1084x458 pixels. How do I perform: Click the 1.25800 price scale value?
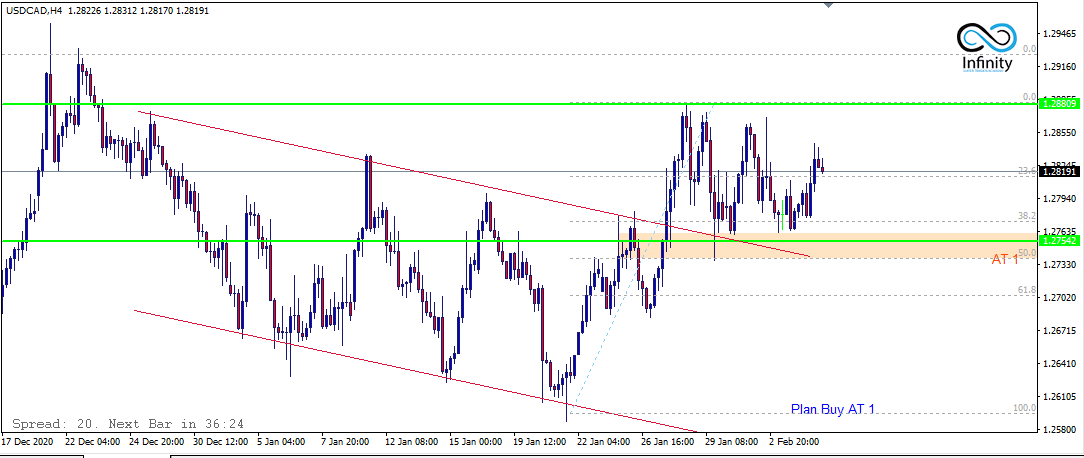pyautogui.click(x=1059, y=430)
